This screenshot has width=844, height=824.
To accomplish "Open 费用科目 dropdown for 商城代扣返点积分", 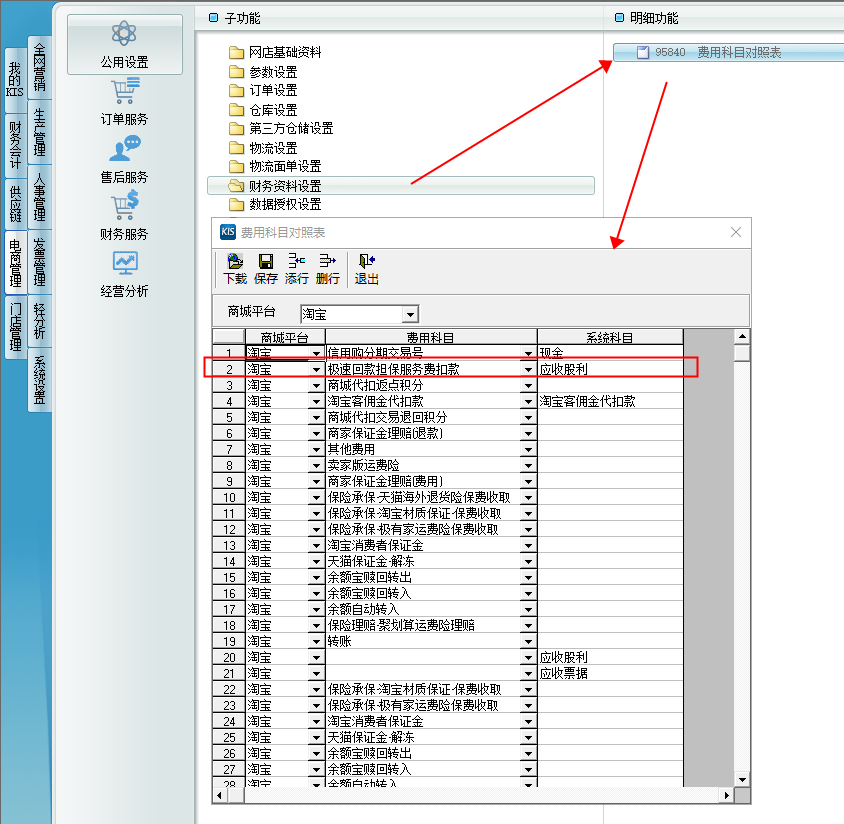I will [529, 385].
